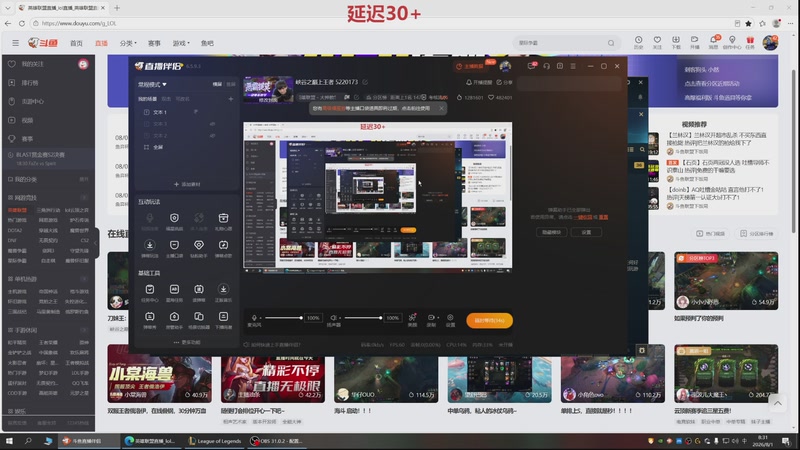
Task: Open the 分类 dropdown in Douyu navigation
Action: click(x=128, y=43)
